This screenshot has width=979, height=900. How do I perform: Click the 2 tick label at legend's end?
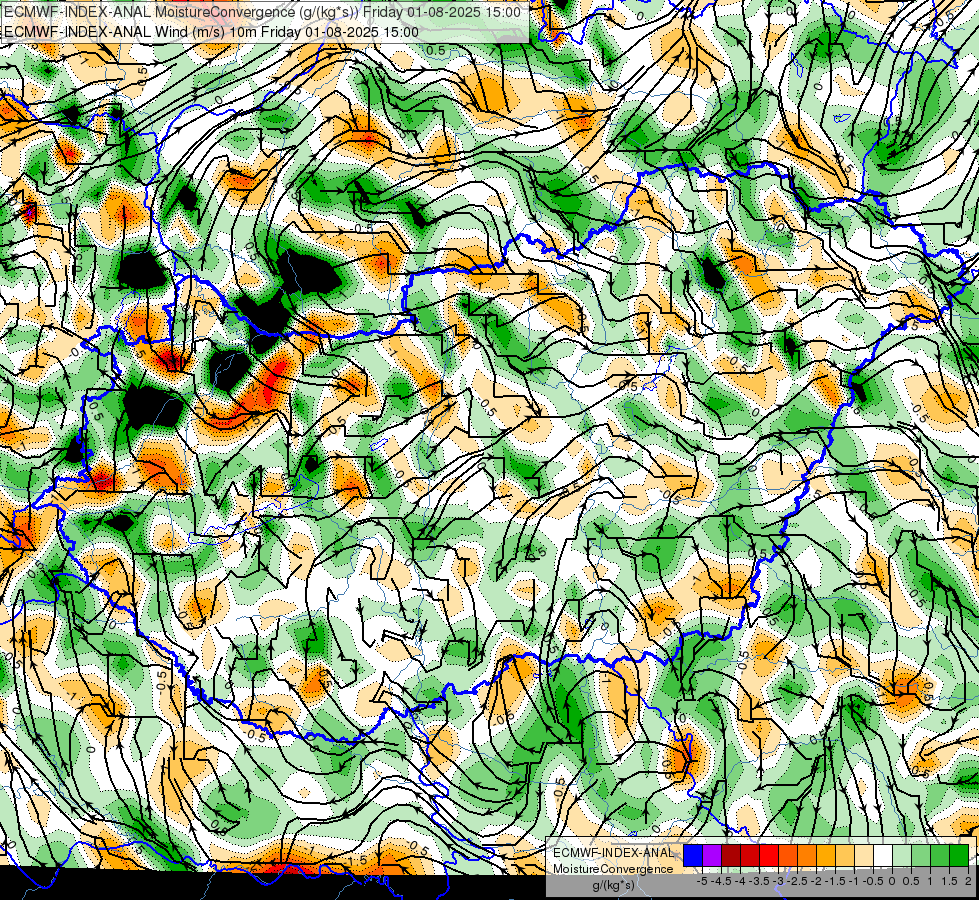(968, 881)
